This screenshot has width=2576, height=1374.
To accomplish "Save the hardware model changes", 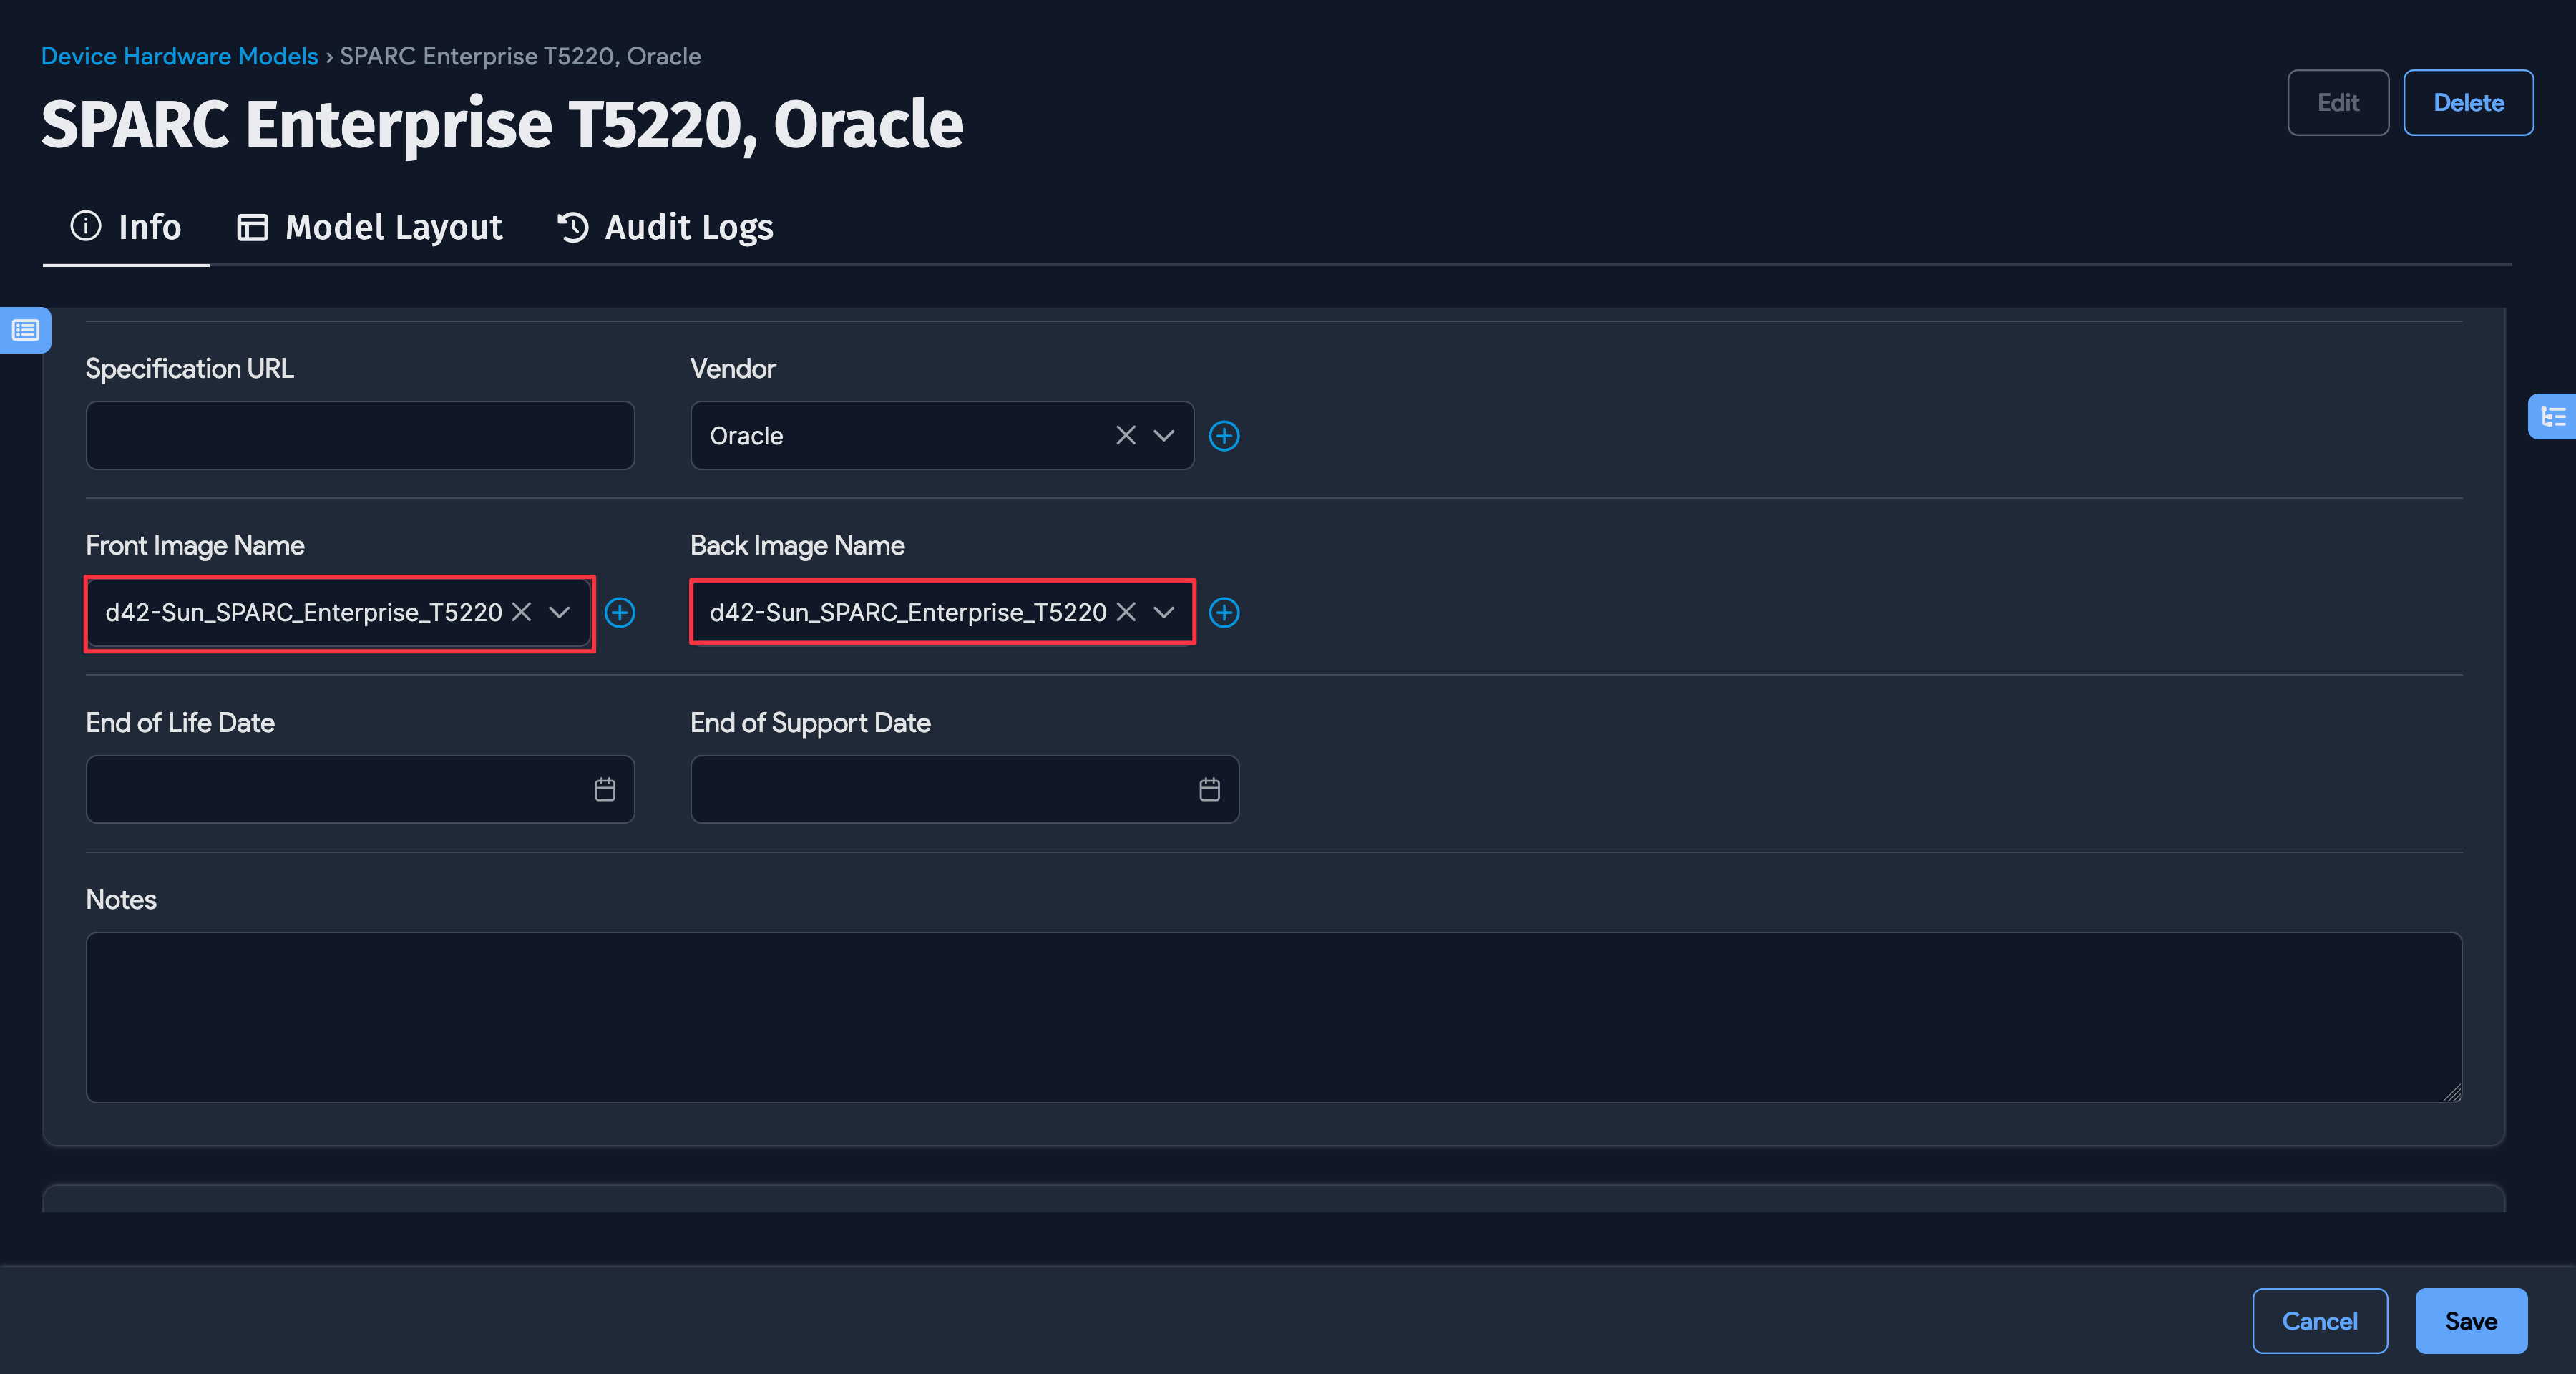I will click(2471, 1320).
